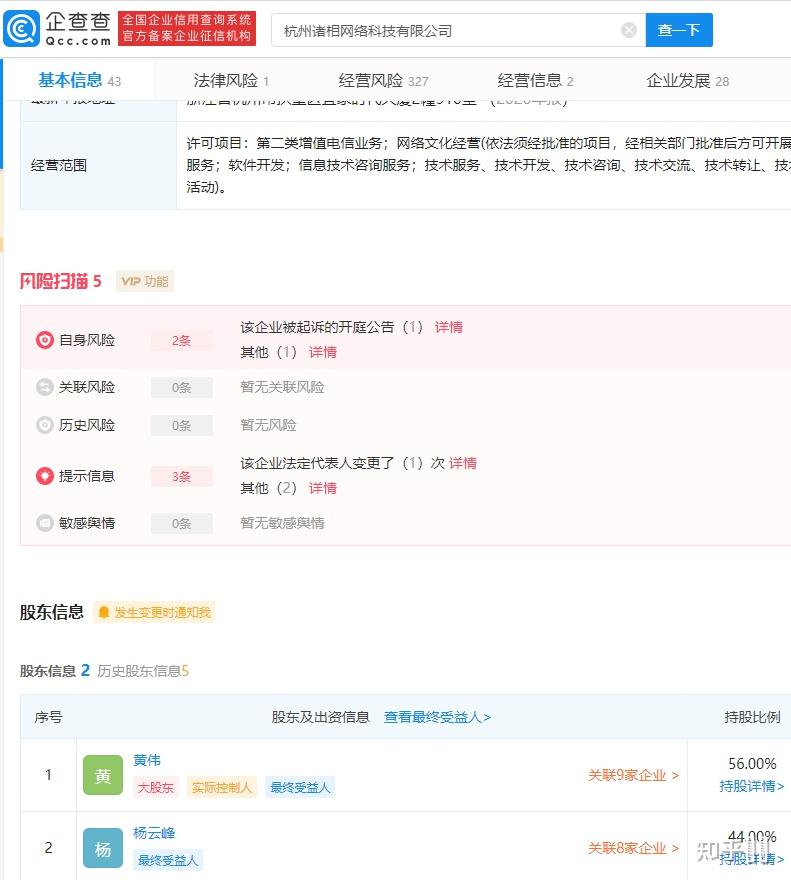Click the 经营范围 row label
Image resolution: width=791 pixels, height=880 pixels.
pyautogui.click(x=58, y=166)
